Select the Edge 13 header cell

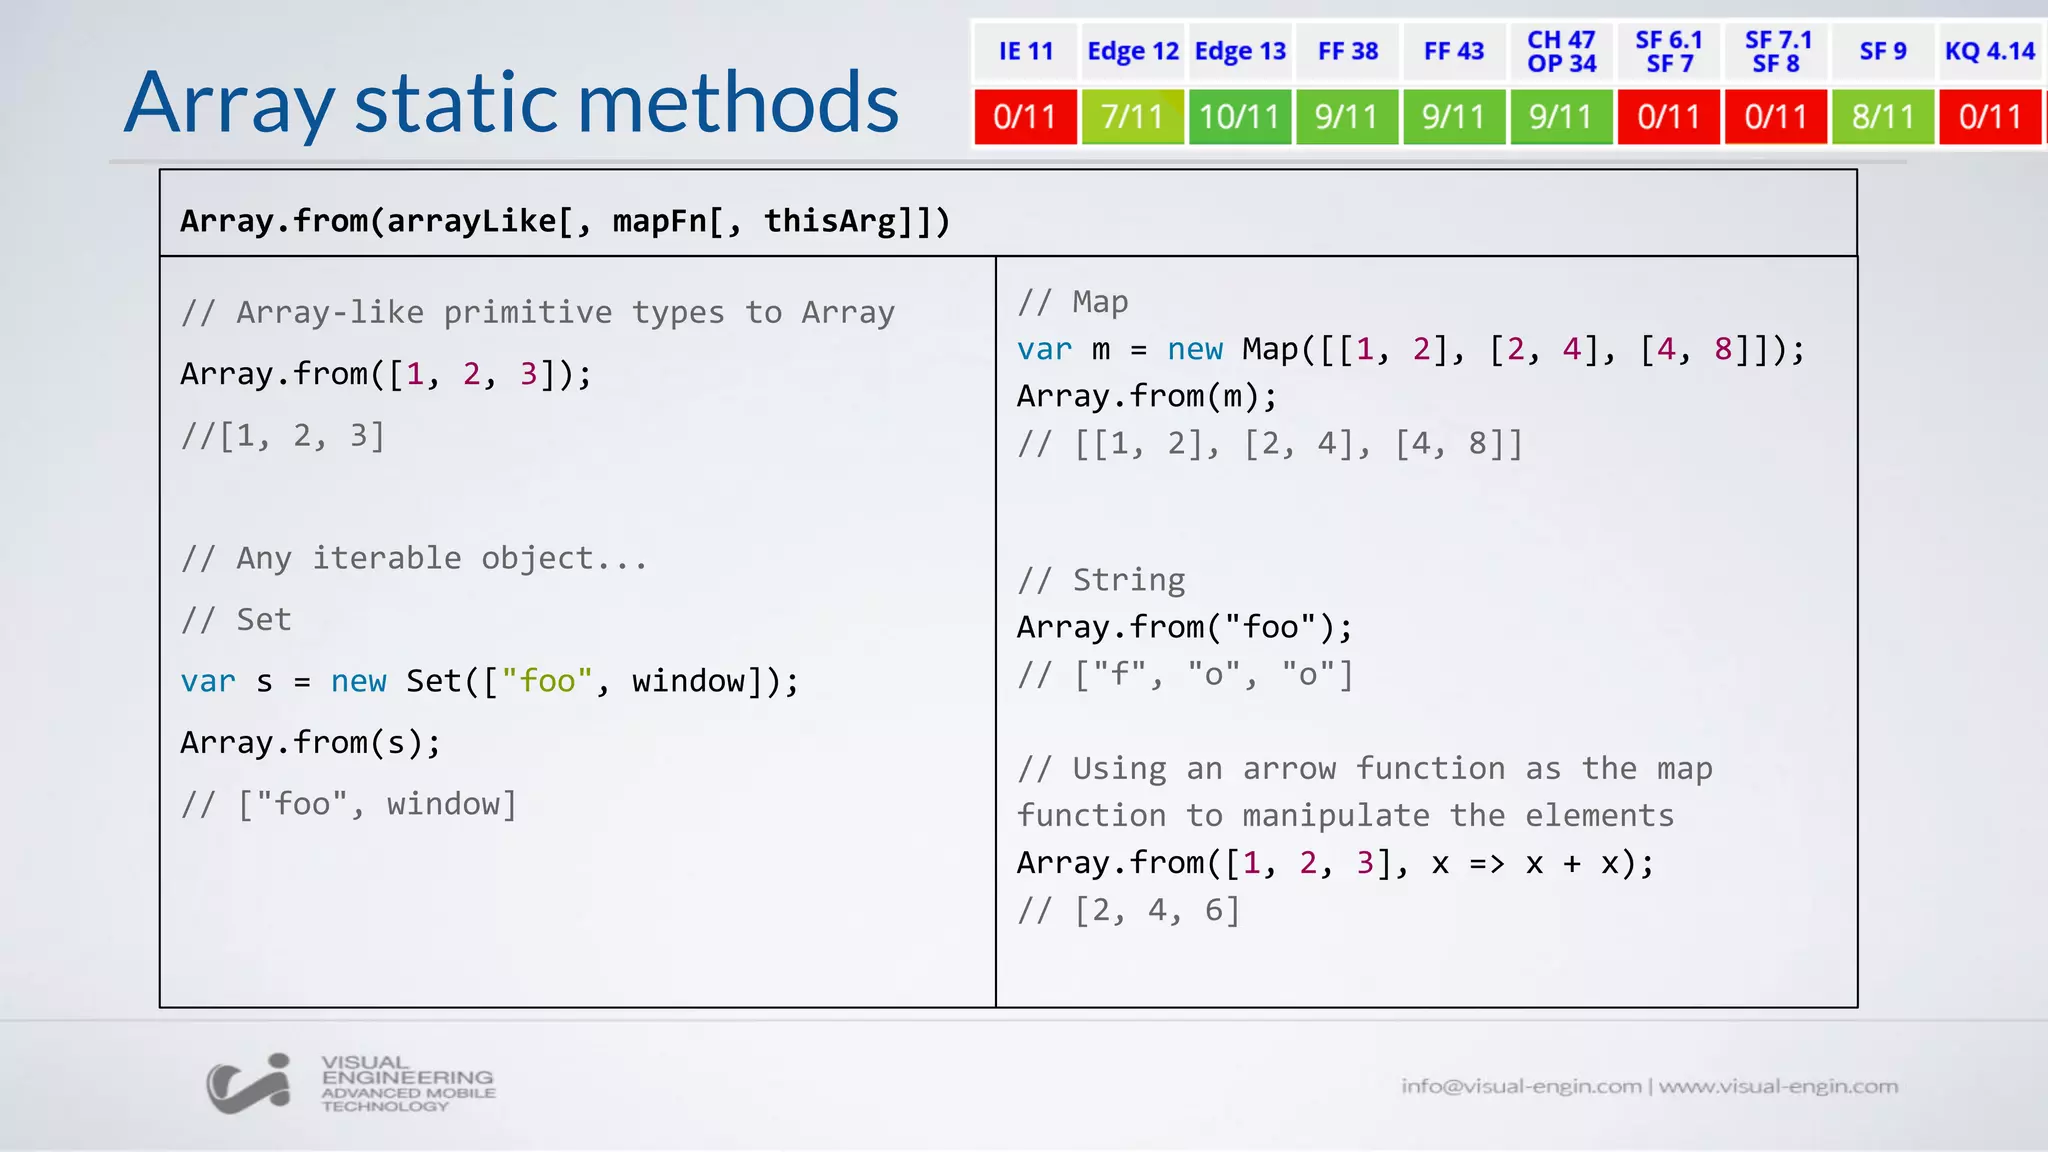(1240, 51)
